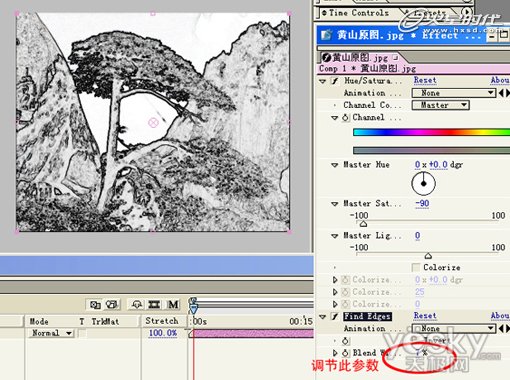The image size is (510, 380).
Task: Toggle the Hue/Saturation effect f switch
Action: 335,81
